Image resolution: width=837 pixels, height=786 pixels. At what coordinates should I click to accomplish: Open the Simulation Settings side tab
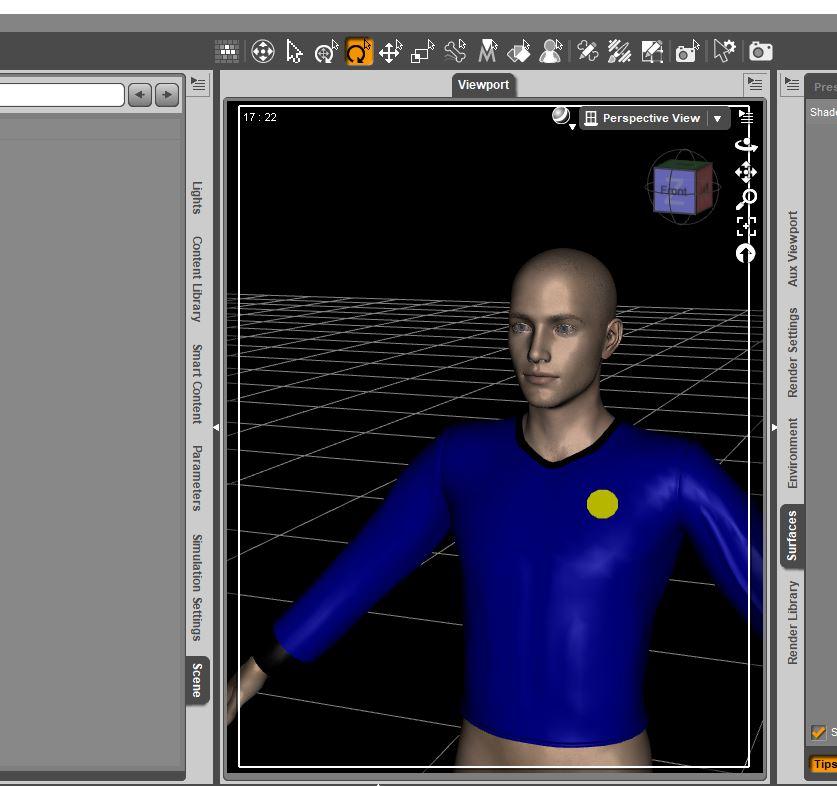pyautogui.click(x=198, y=587)
